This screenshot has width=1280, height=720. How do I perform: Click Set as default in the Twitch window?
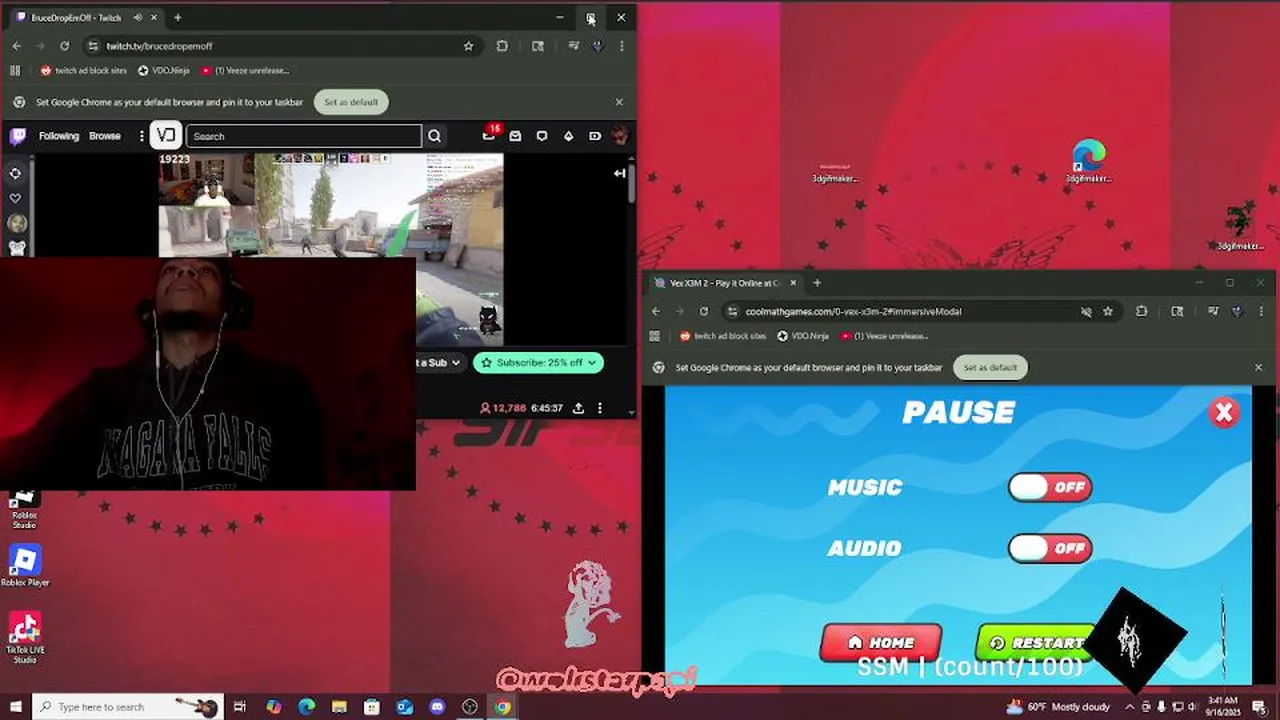tap(351, 102)
